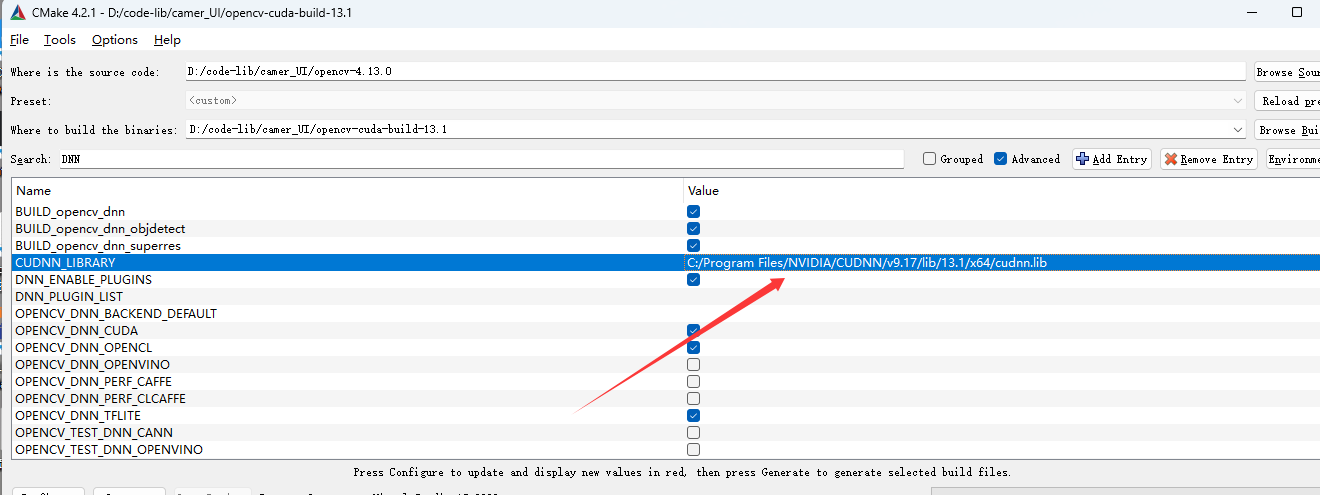The width and height of the screenshot is (1320, 495).
Task: Open the File menu
Action: [19, 40]
